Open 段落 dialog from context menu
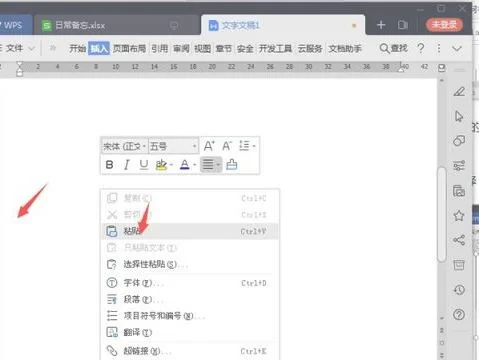 (190, 299)
